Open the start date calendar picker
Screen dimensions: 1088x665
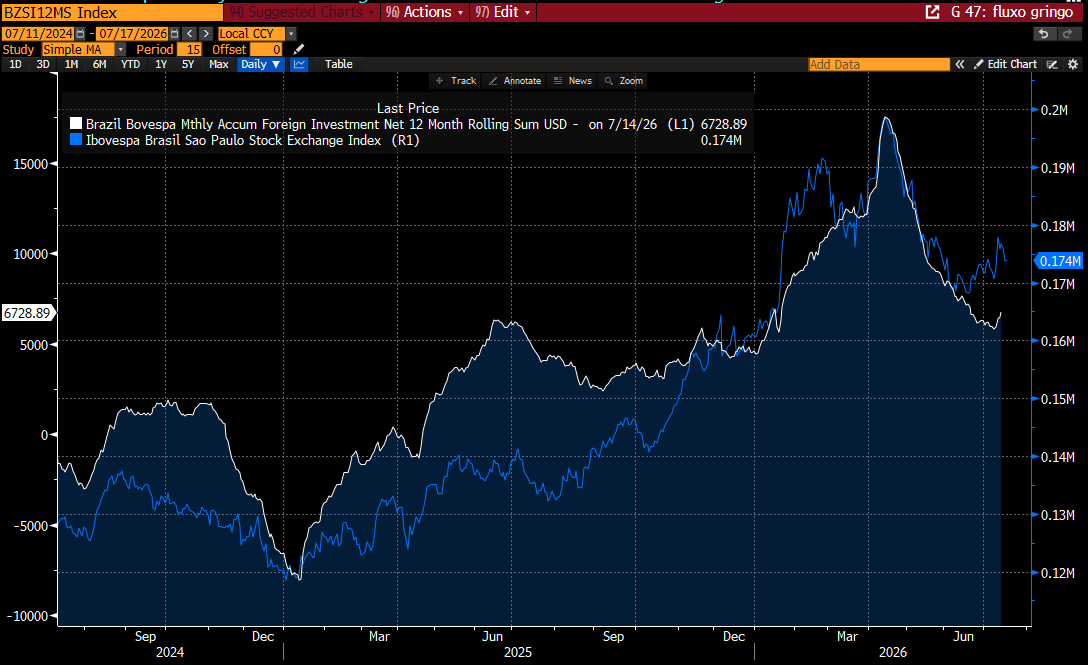80,33
